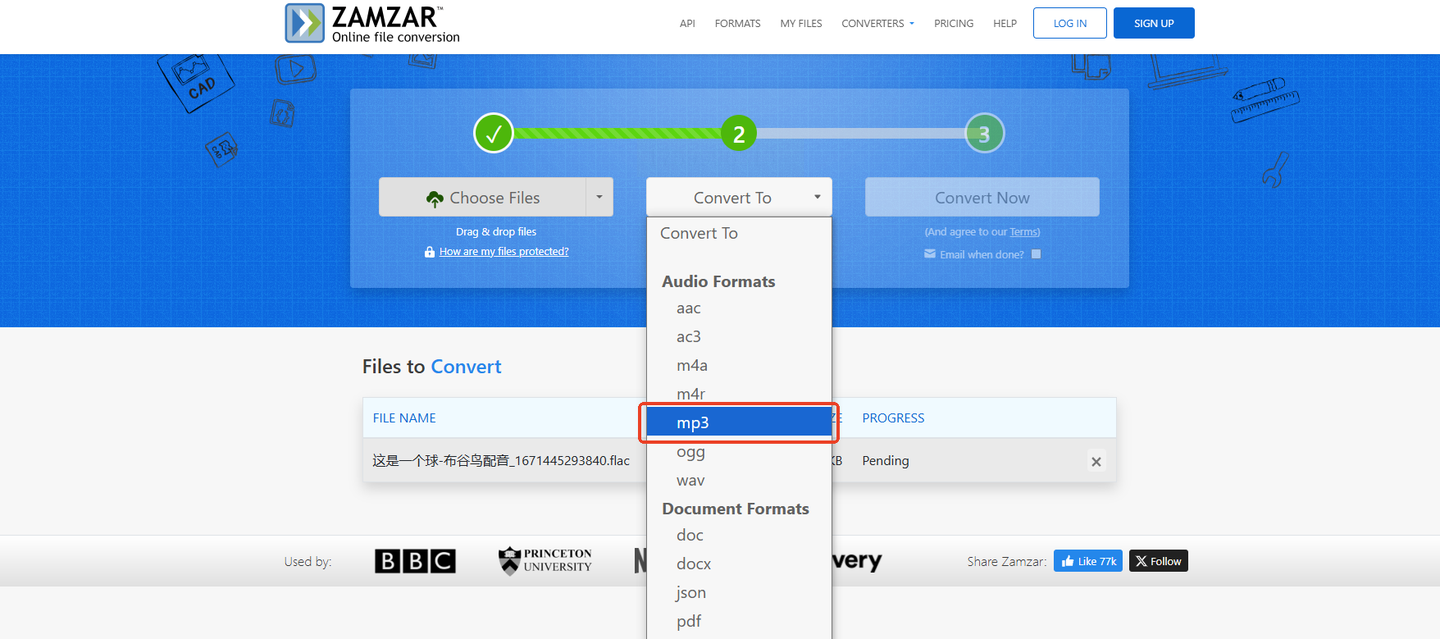Select wav format
Image resolution: width=1440 pixels, height=639 pixels.
[x=739, y=481]
